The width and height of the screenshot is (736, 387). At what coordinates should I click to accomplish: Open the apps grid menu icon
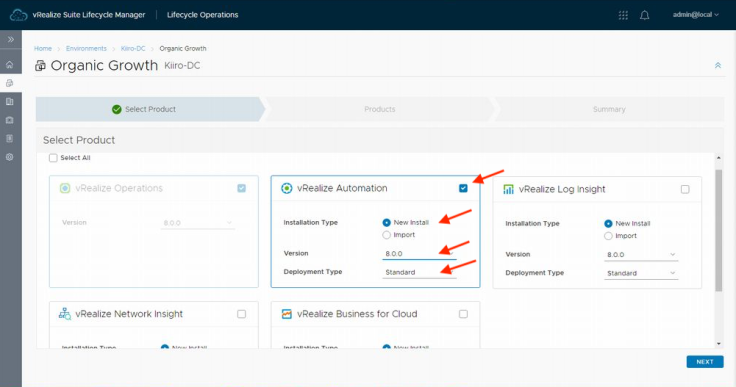(623, 15)
